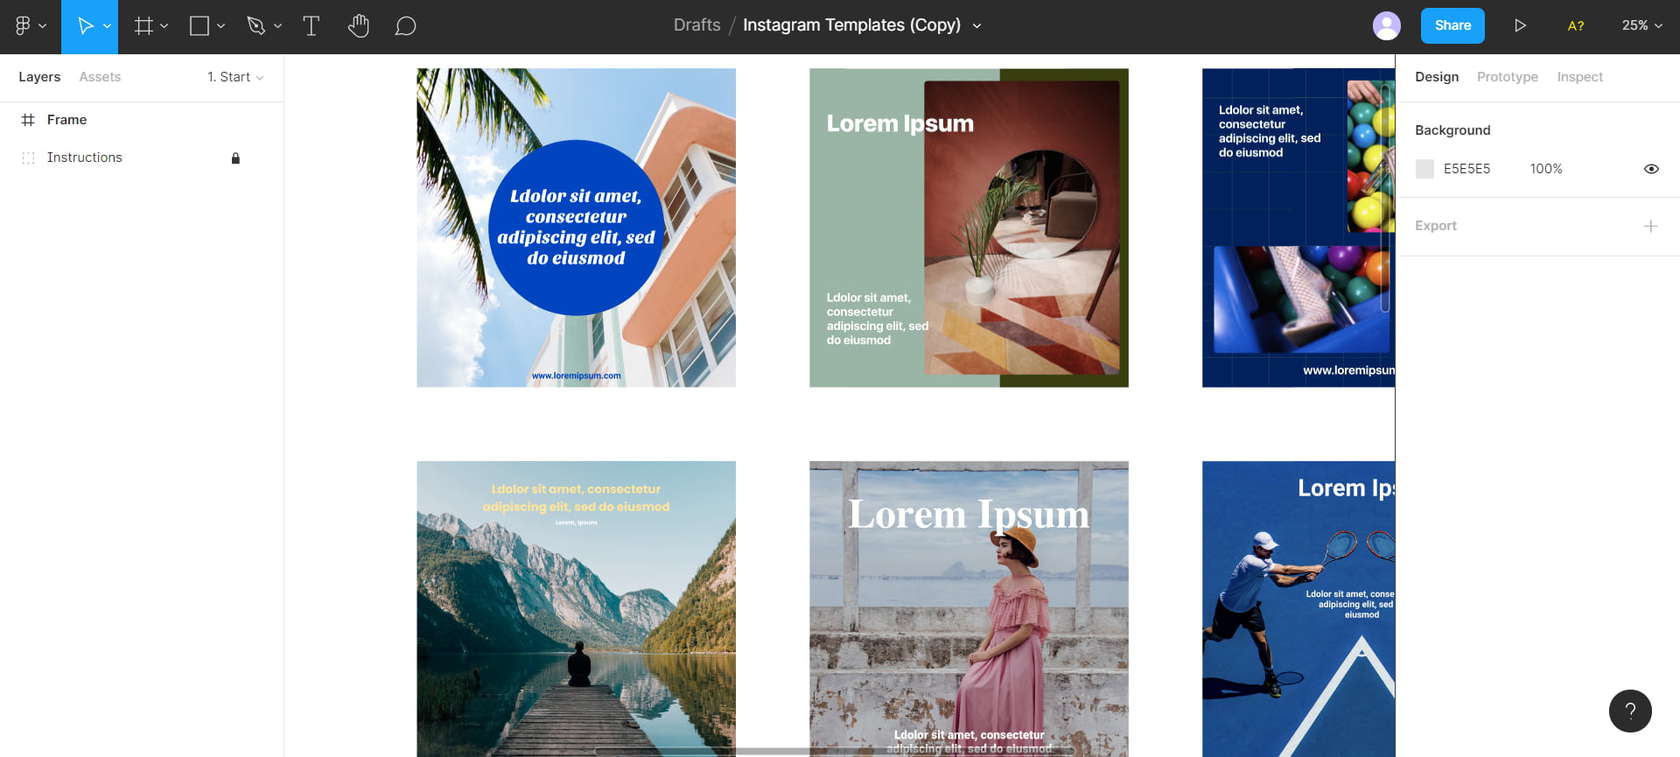Select the Rectangle shape tool
The height and width of the screenshot is (757, 1680).
click(x=199, y=26)
